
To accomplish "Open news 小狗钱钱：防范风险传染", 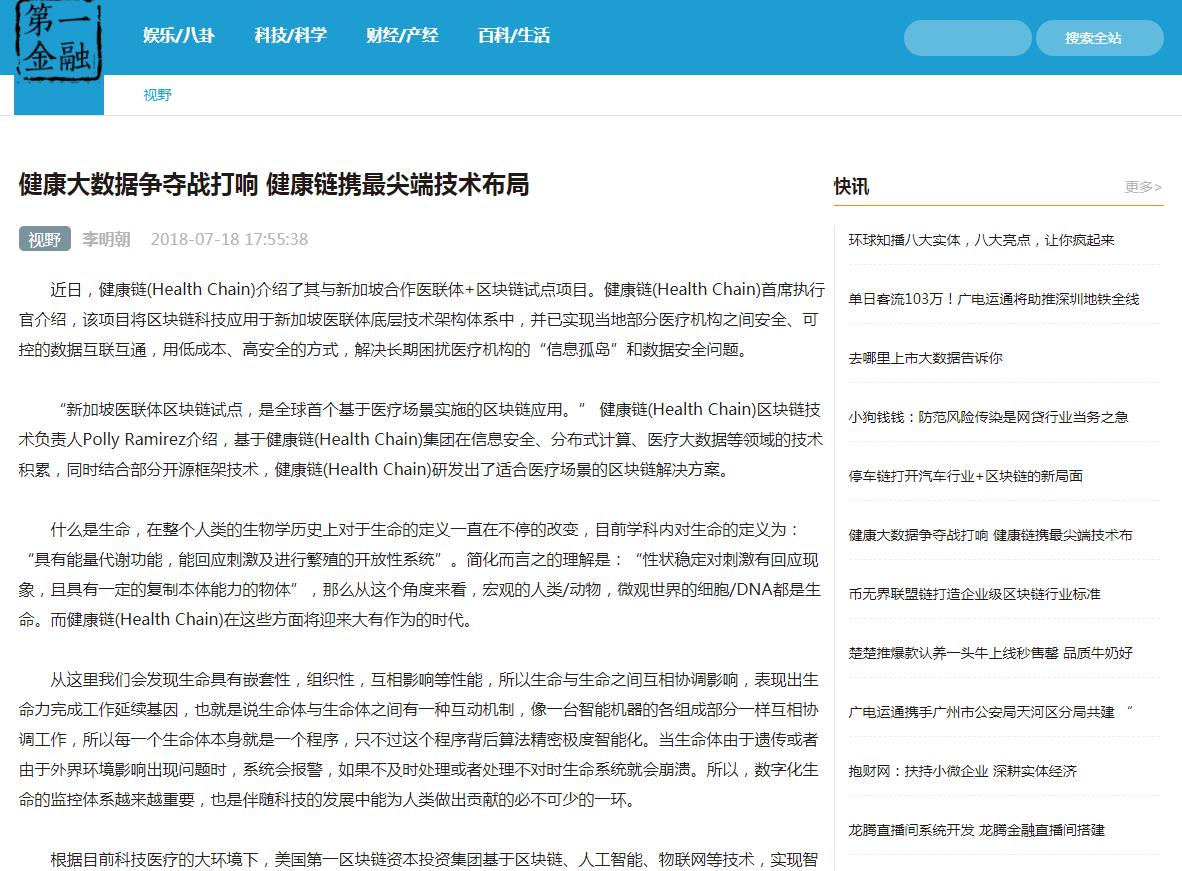I will (x=988, y=416).
